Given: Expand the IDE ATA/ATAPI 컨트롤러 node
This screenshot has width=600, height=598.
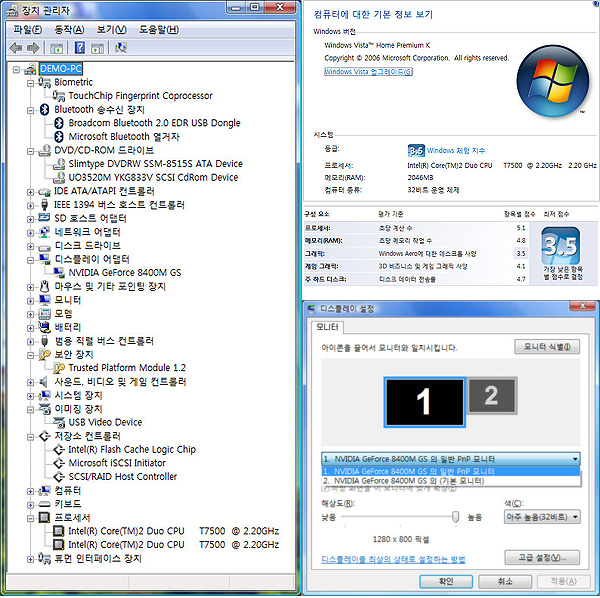Looking at the screenshot, I should point(30,192).
